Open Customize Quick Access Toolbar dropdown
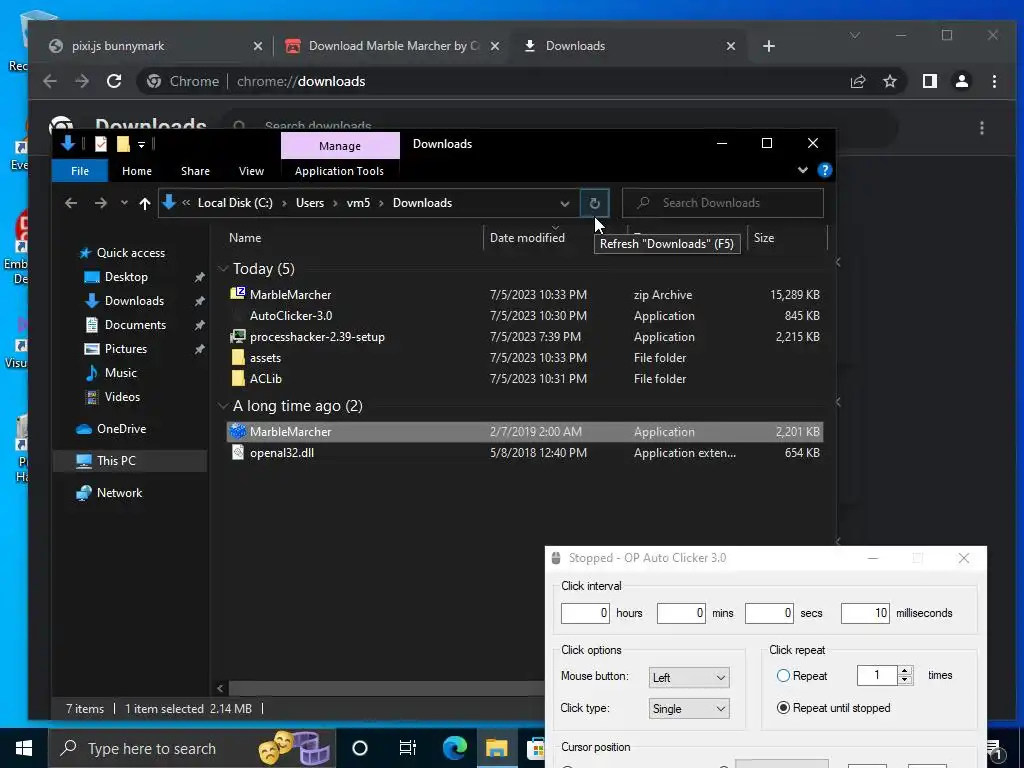This screenshot has width=1024, height=768. tap(141, 144)
